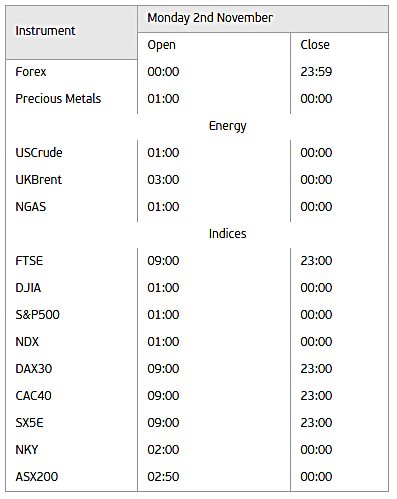Viewport: 397px width, 499px height.
Task: Select the Monday 2nd November header
Action: [x=210, y=18]
